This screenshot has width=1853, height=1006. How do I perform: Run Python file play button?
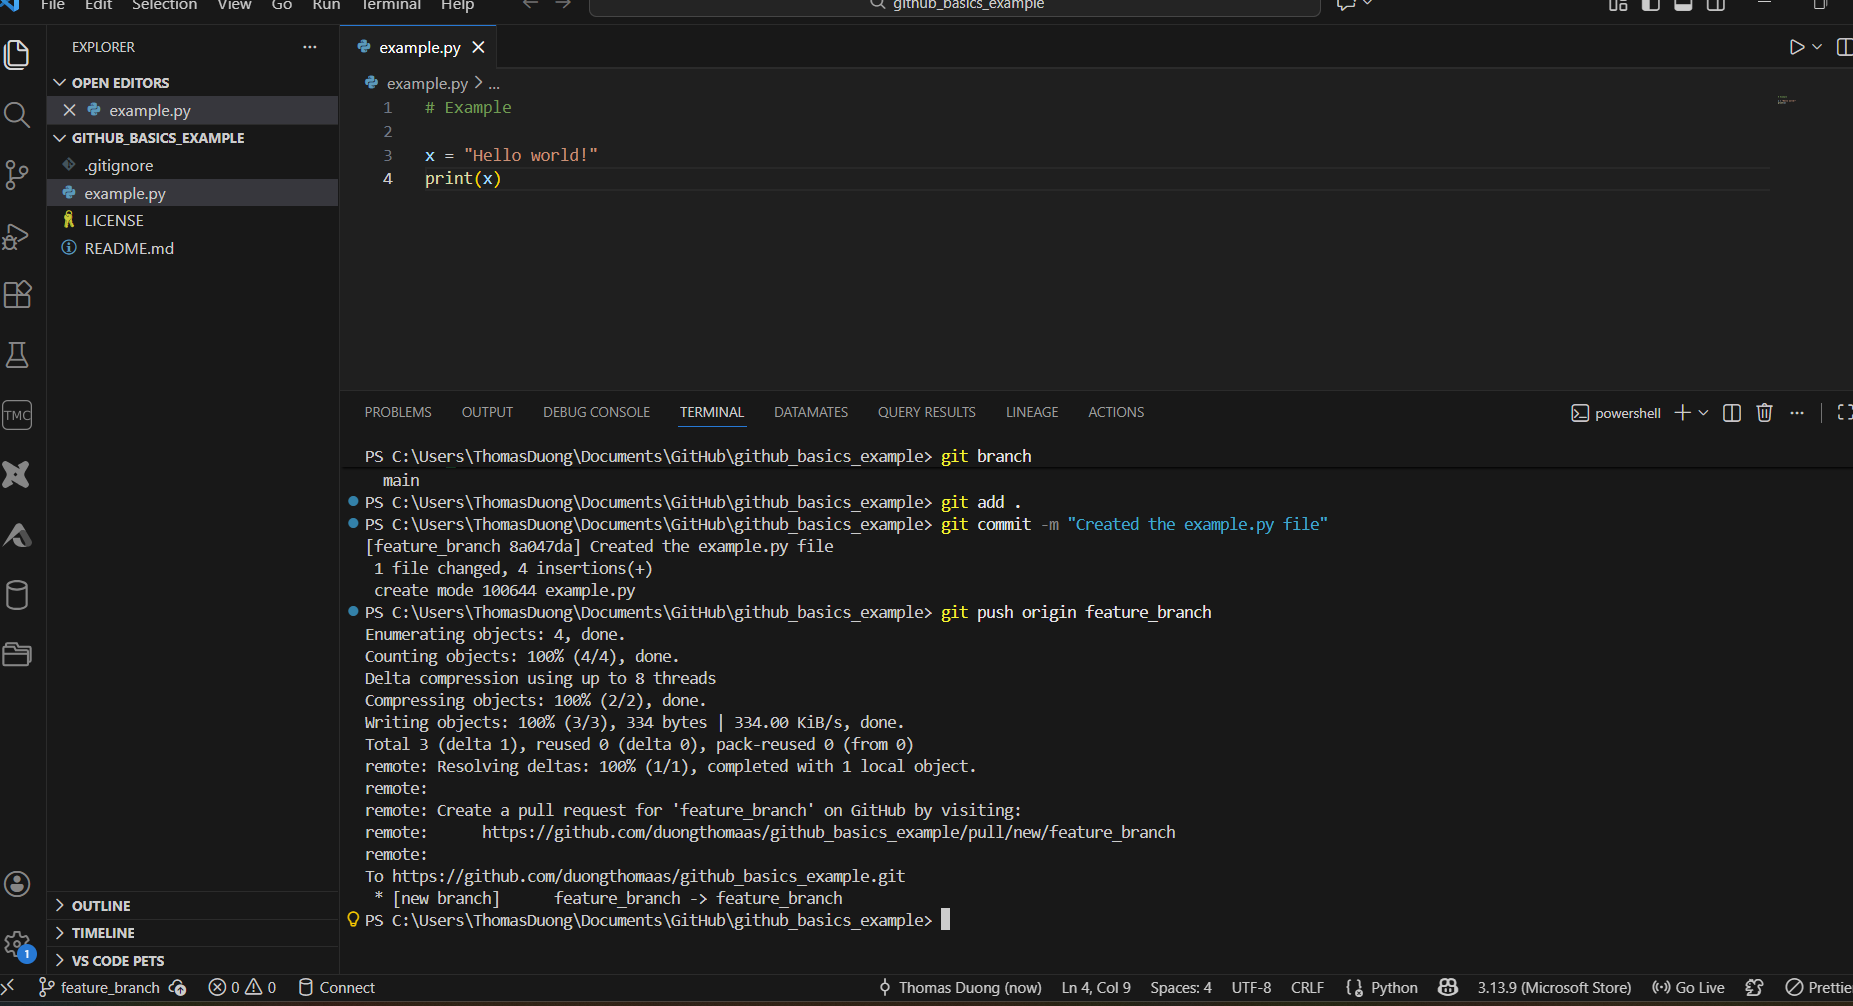click(x=1796, y=47)
